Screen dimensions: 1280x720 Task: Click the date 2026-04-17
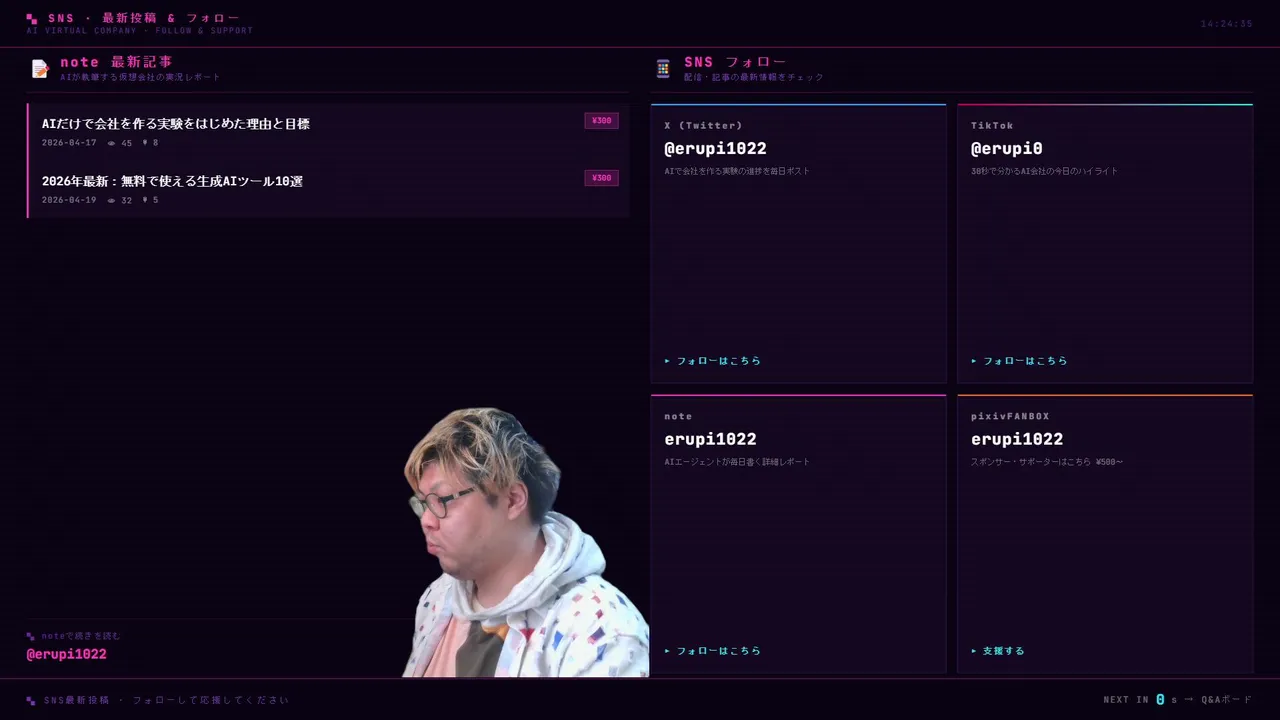[69, 143]
